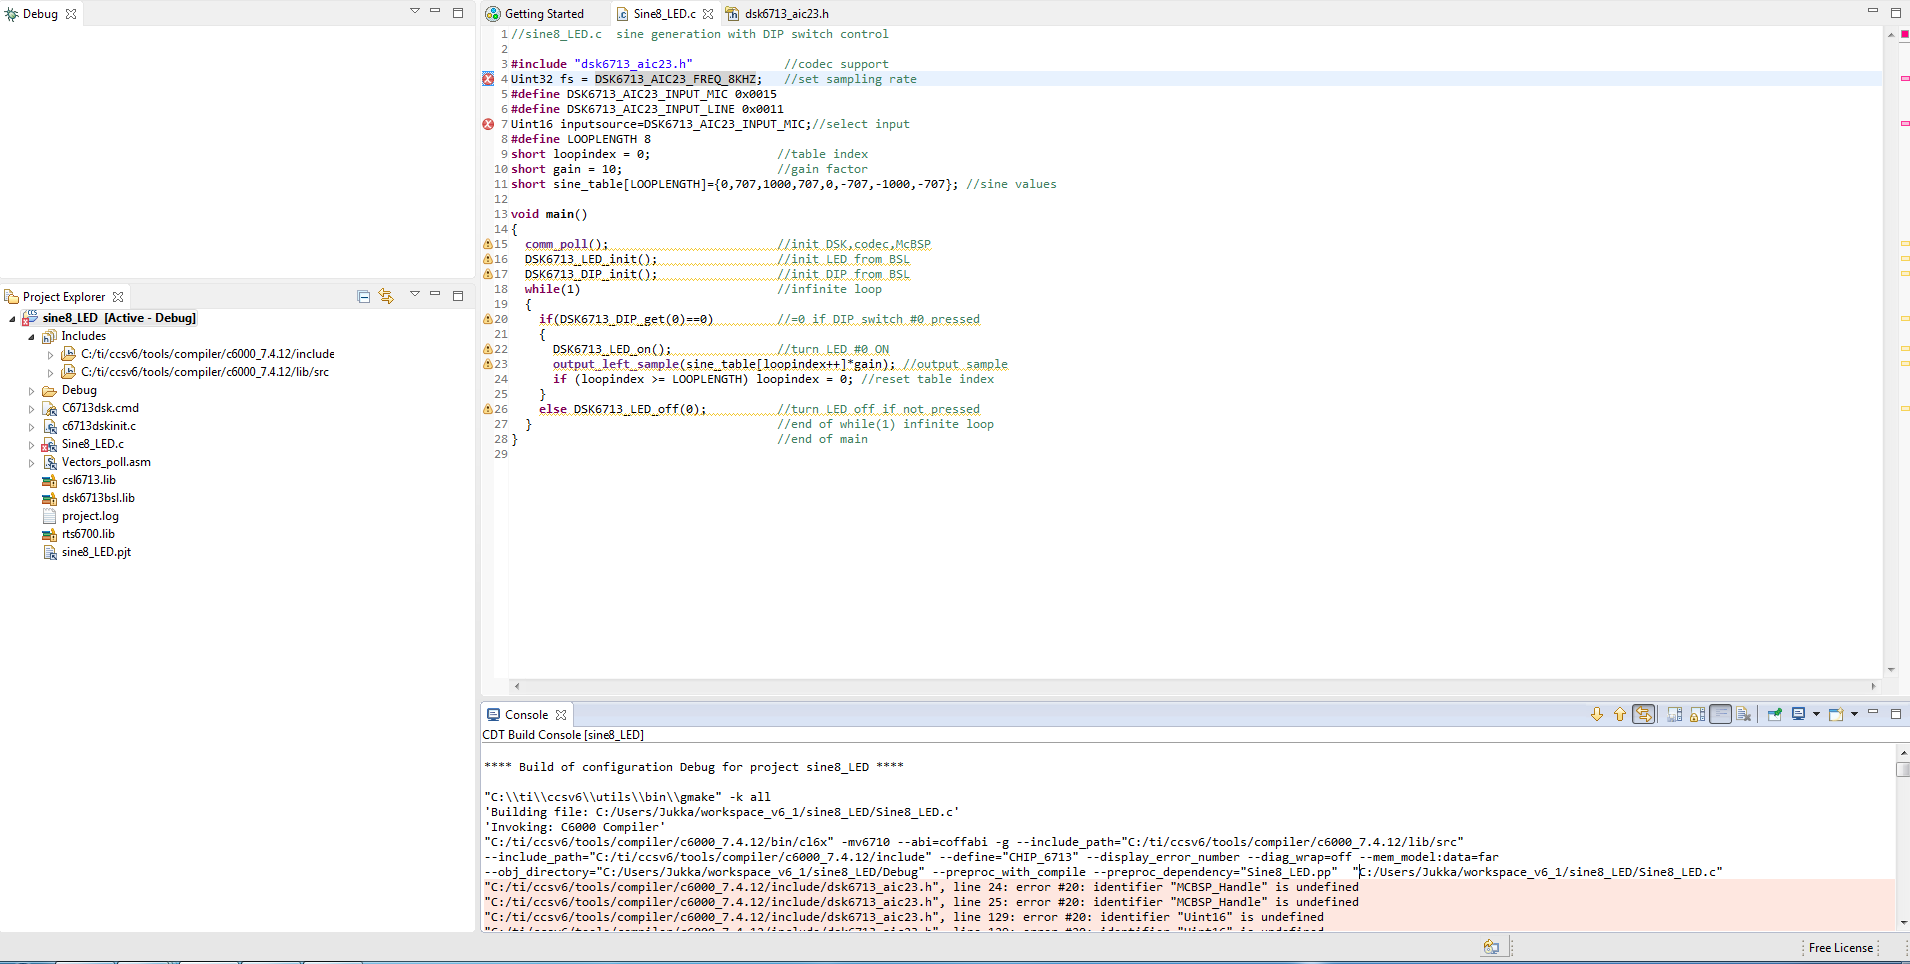This screenshot has width=1910, height=964.
Task: Go to next error in build console
Action: tap(1597, 714)
